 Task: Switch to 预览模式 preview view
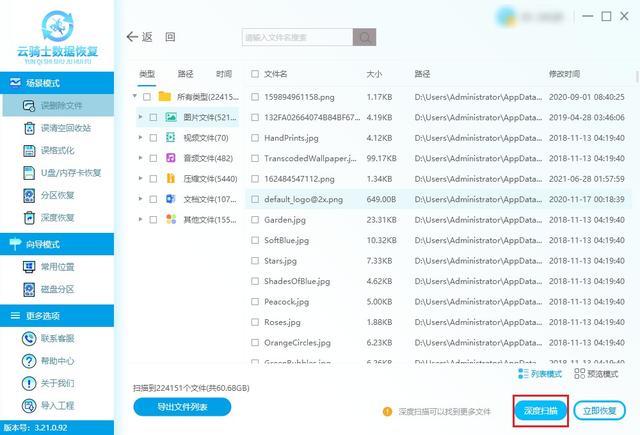(596, 373)
